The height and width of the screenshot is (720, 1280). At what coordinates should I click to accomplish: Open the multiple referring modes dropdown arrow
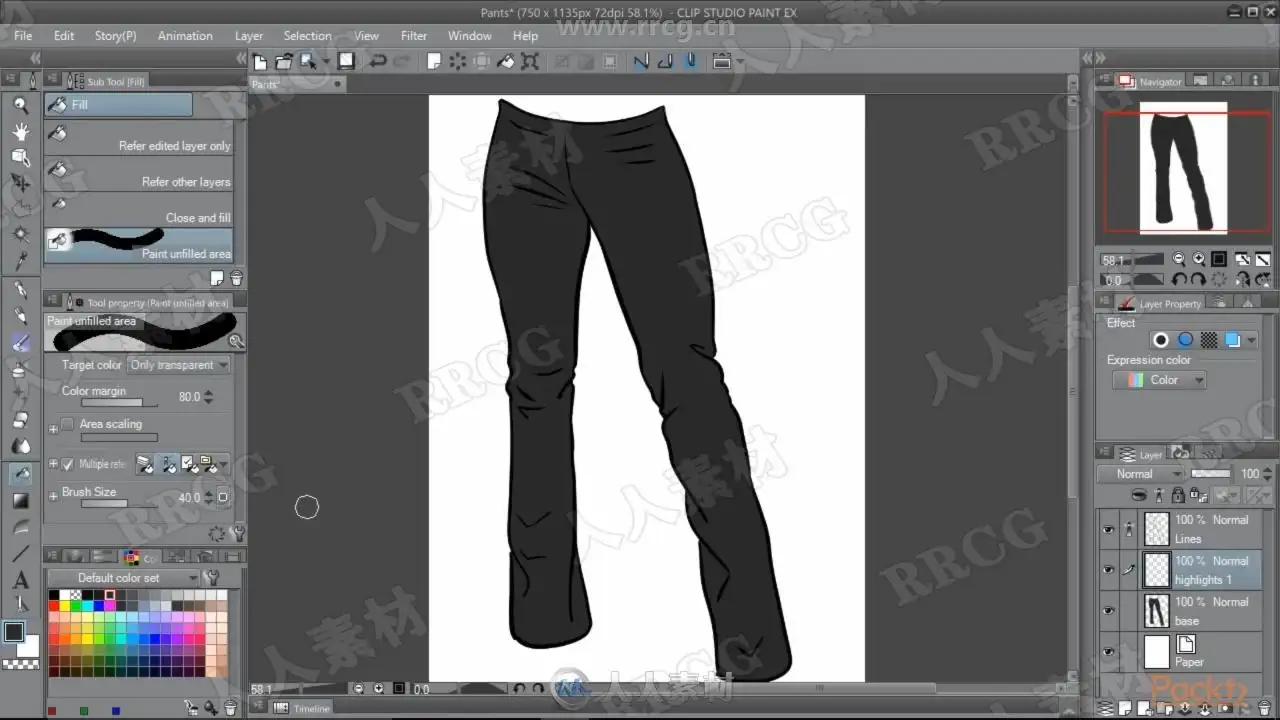pyautogui.click(x=224, y=464)
